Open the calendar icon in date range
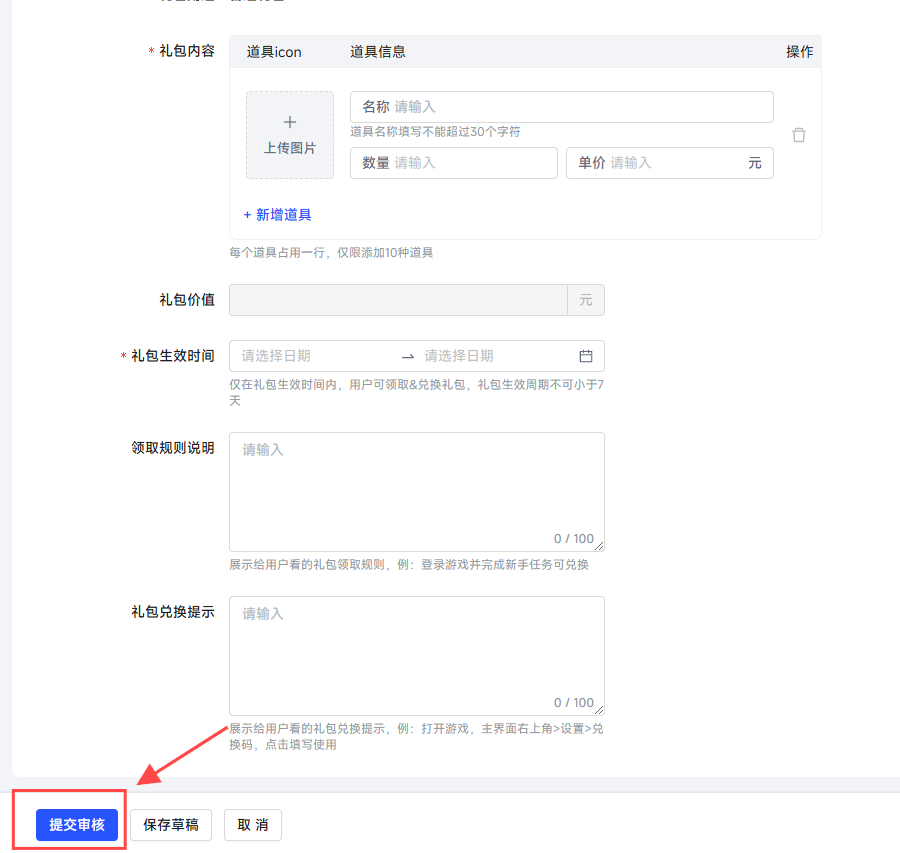The height and width of the screenshot is (853, 900). [585, 356]
